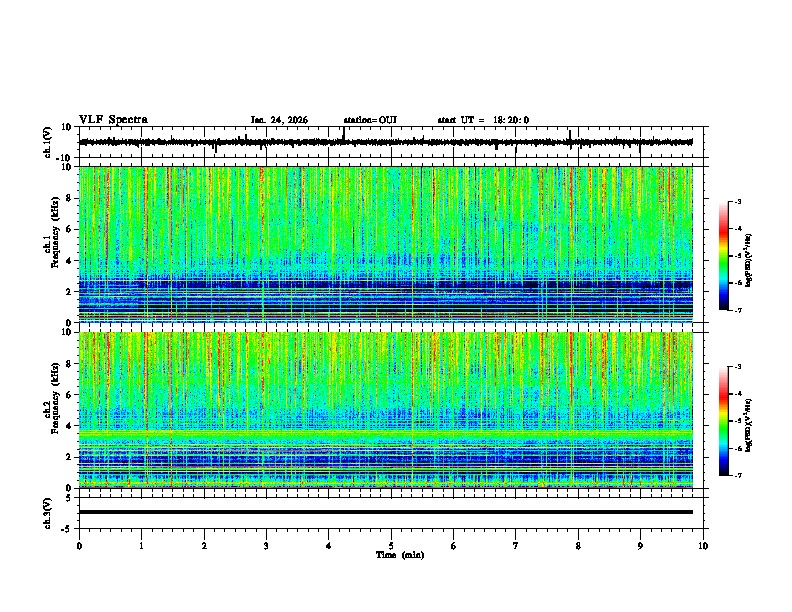This screenshot has width=792, height=612.
Task: Click the "VLF Spectra" plot title
Action: [113, 120]
